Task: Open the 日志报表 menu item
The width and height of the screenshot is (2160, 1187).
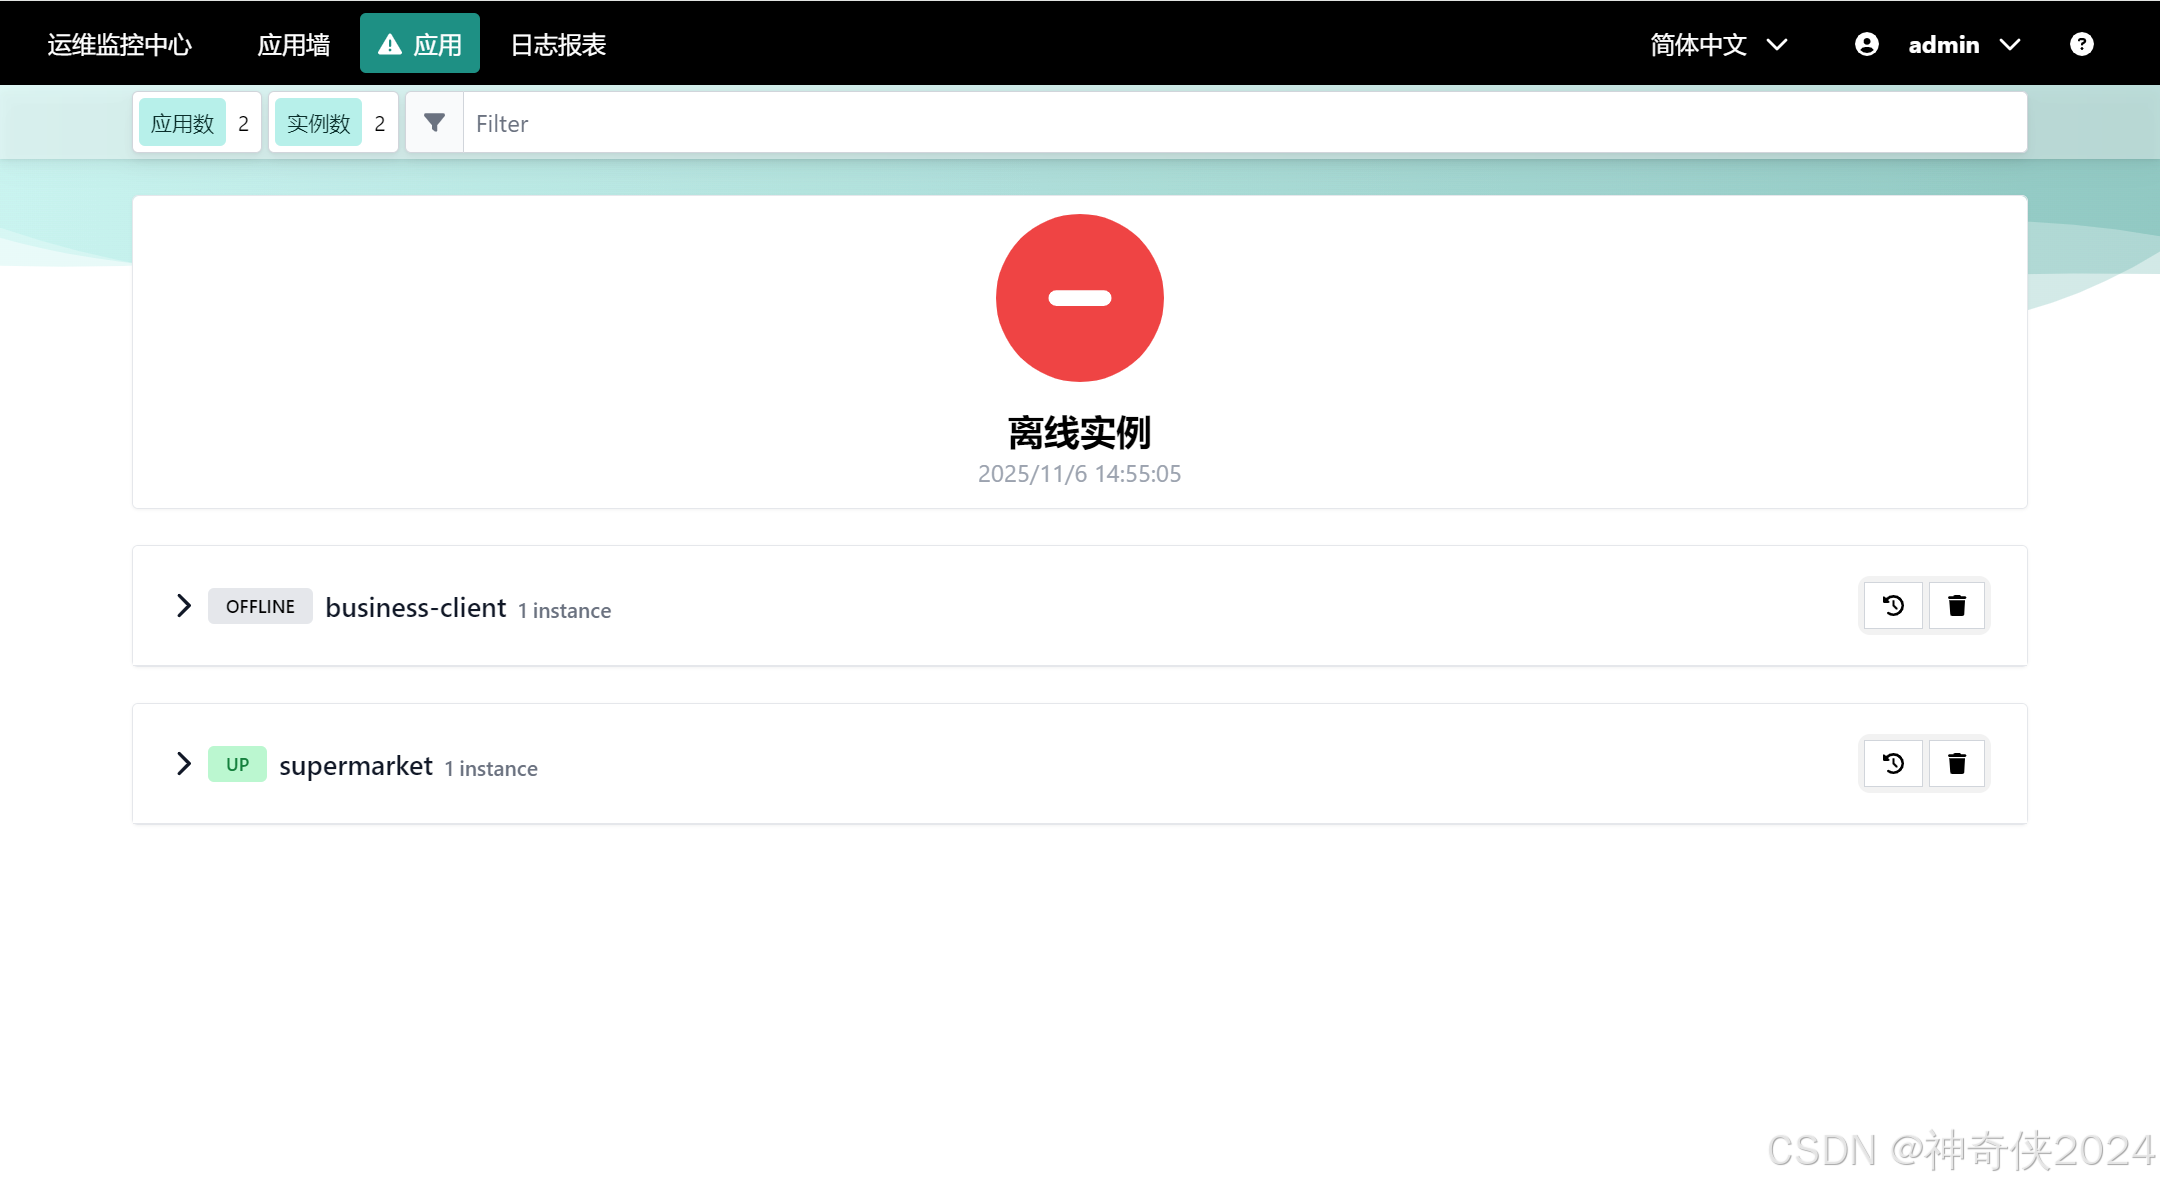Action: (558, 45)
